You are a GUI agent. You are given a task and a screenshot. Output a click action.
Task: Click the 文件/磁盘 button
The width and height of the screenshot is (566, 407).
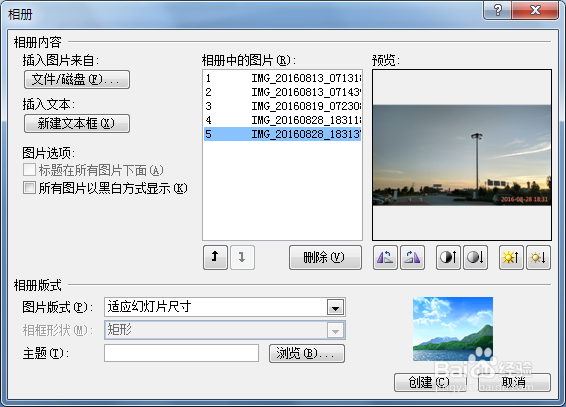point(77,79)
